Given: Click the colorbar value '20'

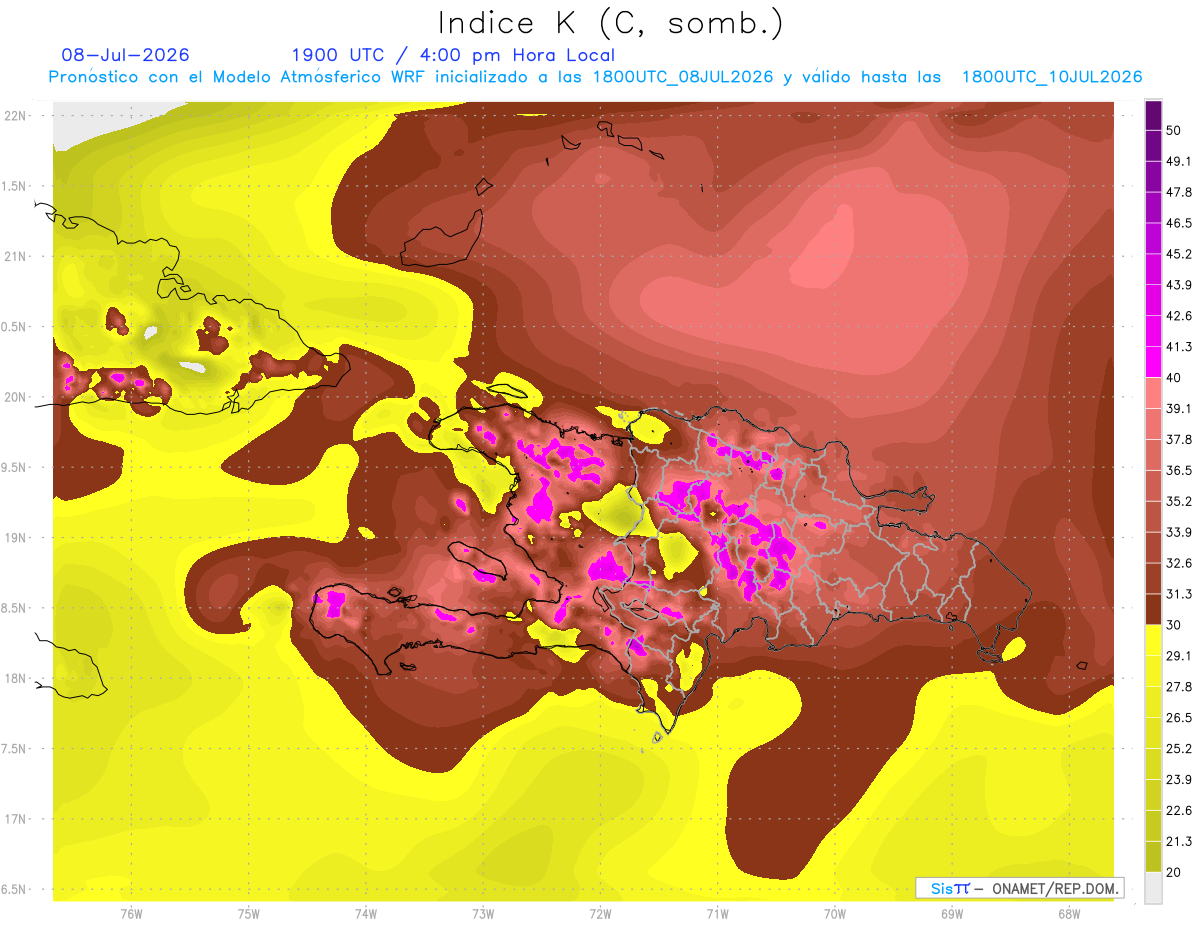Looking at the screenshot, I should click(x=1175, y=872).
